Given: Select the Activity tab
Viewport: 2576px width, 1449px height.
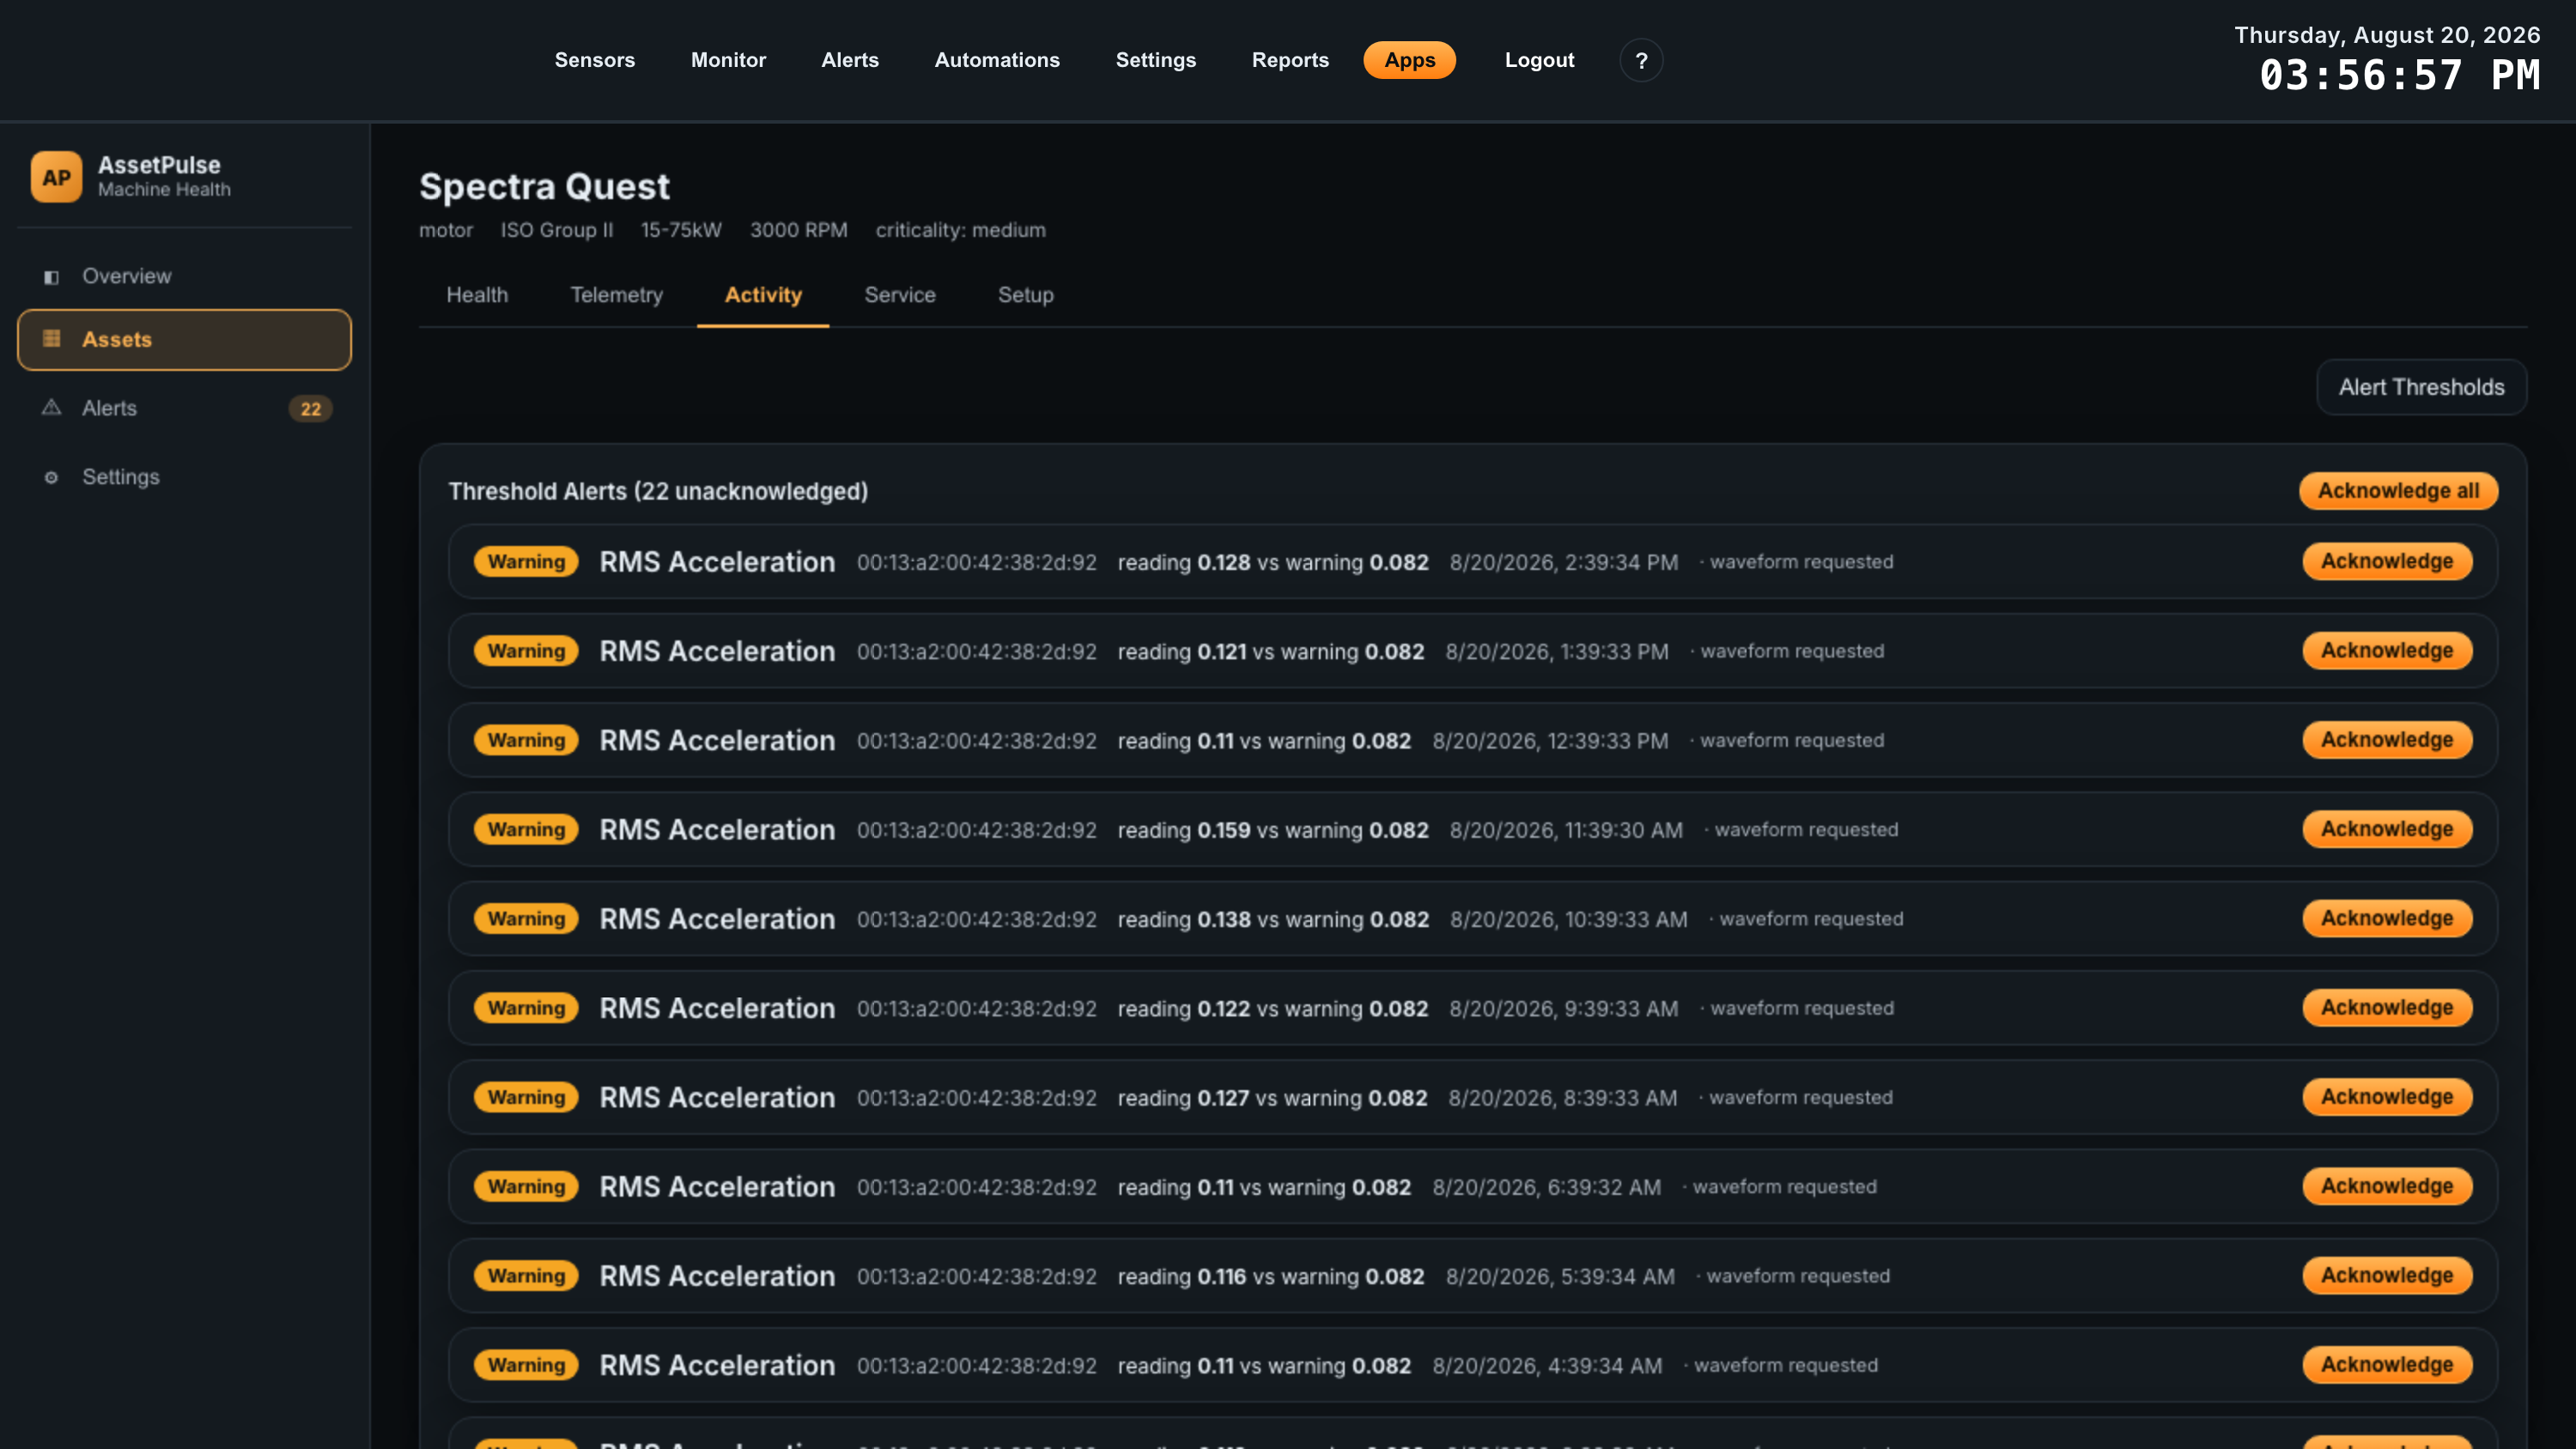Looking at the screenshot, I should click(763, 295).
